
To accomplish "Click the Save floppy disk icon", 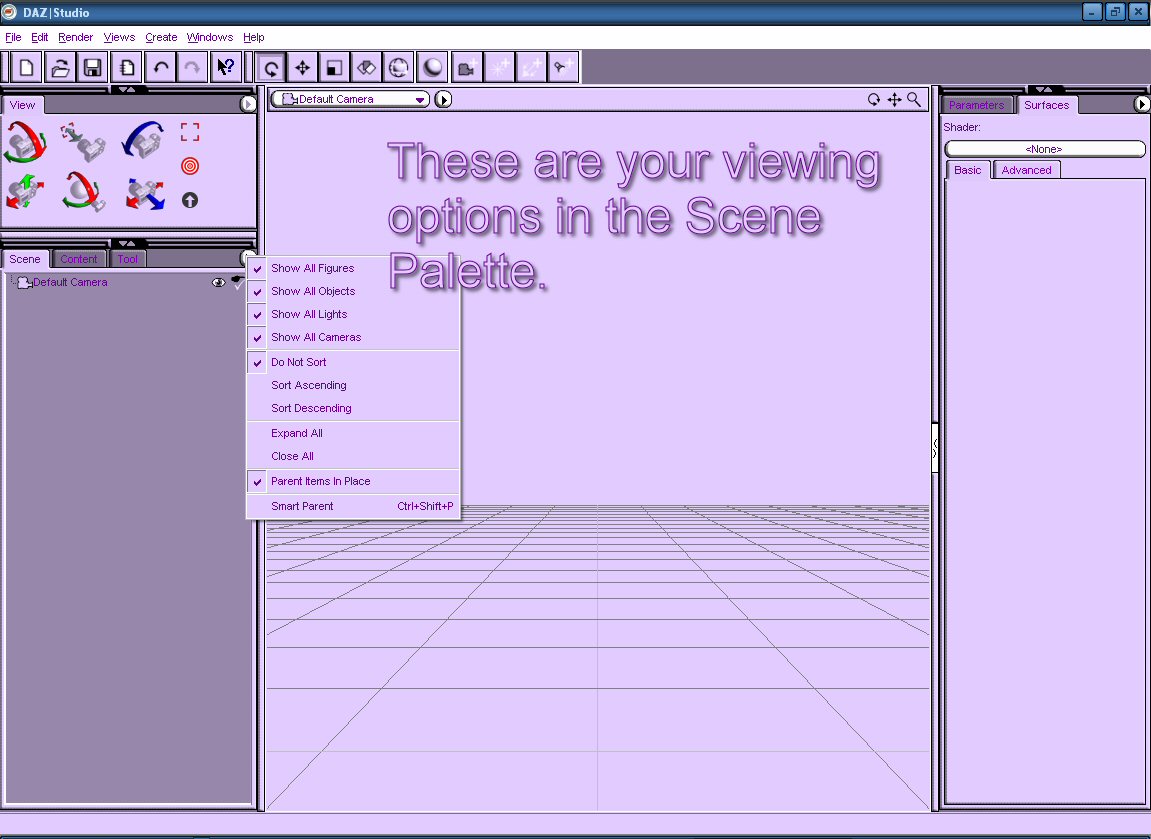I will tap(92, 68).
